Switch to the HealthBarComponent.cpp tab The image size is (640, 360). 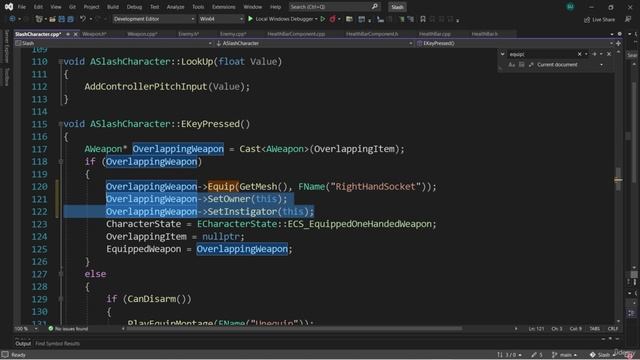[296, 34]
